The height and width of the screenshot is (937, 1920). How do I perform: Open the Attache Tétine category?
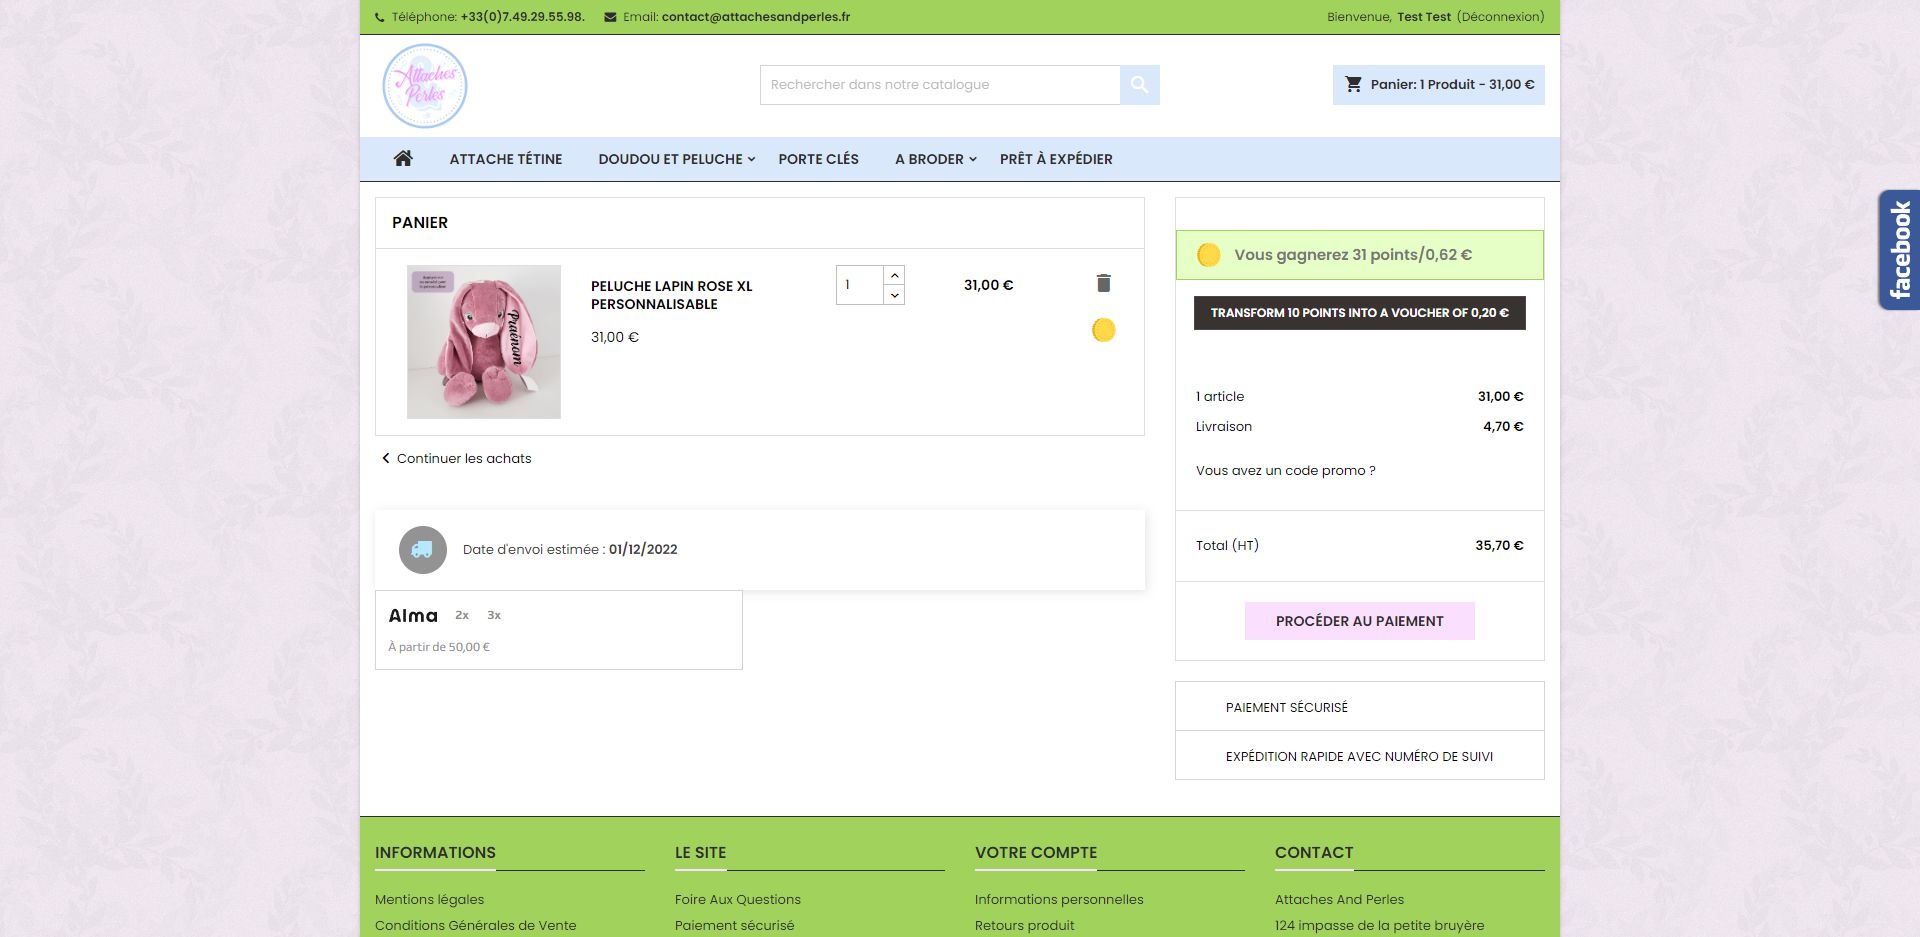[x=506, y=159]
